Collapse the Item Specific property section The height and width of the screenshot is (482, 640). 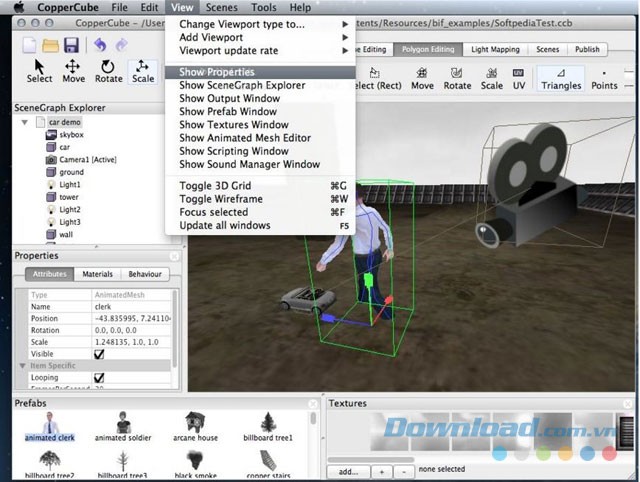pyautogui.click(x=23, y=366)
